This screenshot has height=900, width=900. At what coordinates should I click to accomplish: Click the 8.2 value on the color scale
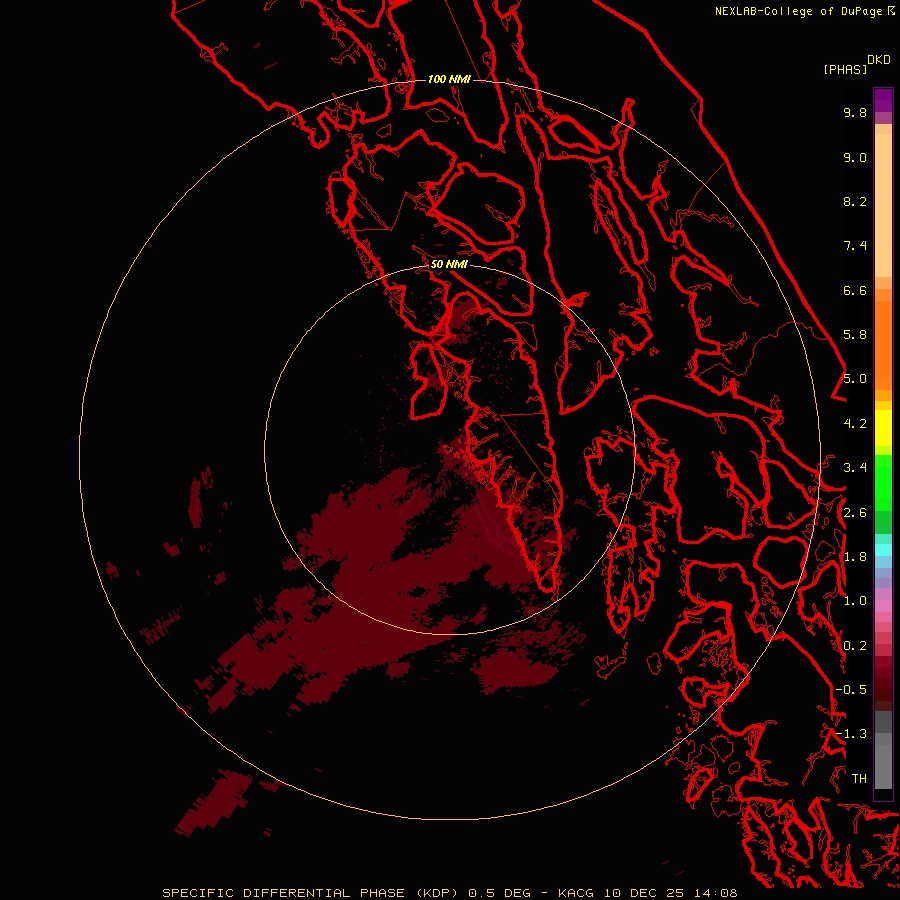tap(855, 201)
